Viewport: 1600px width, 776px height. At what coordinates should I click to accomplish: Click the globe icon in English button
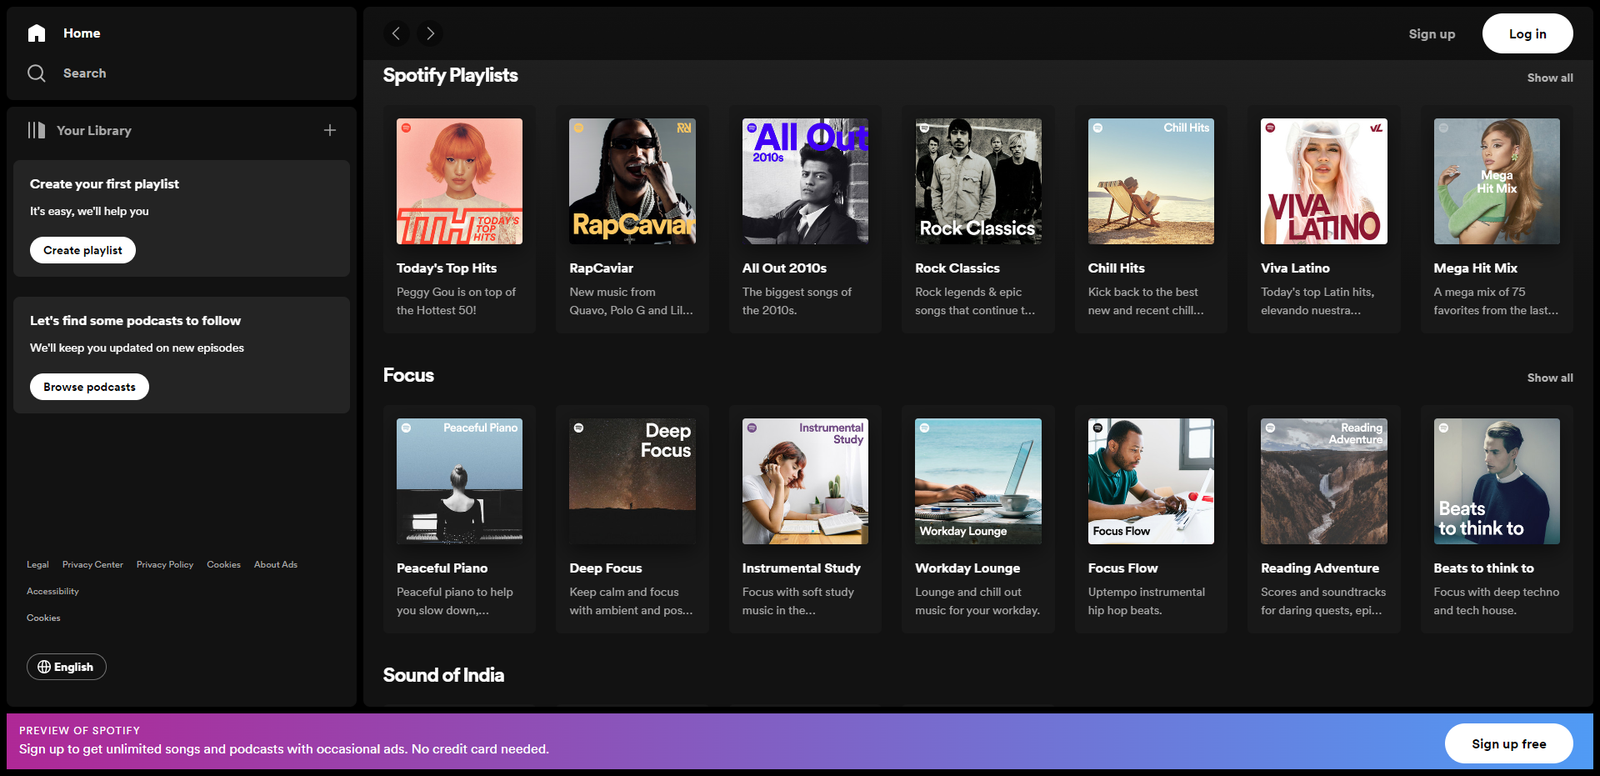44,667
